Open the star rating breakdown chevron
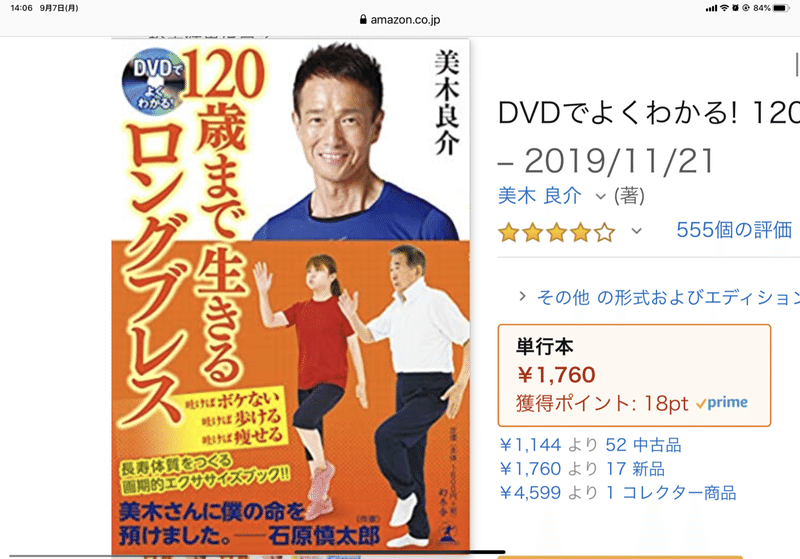800x559 pixels. coord(636,231)
